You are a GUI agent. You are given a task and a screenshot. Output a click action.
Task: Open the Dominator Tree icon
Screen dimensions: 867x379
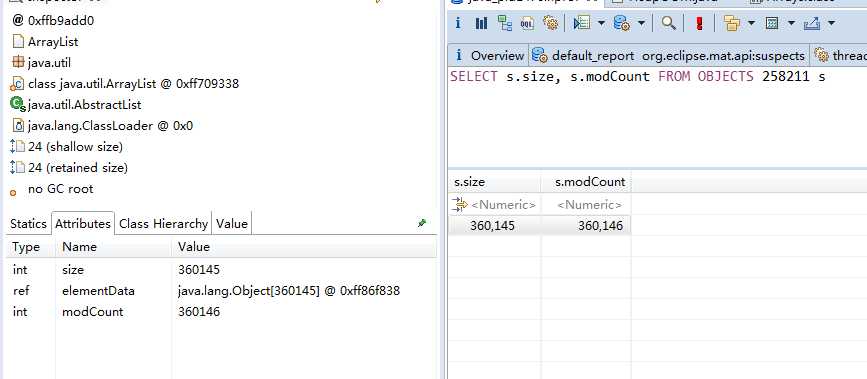tap(504, 23)
